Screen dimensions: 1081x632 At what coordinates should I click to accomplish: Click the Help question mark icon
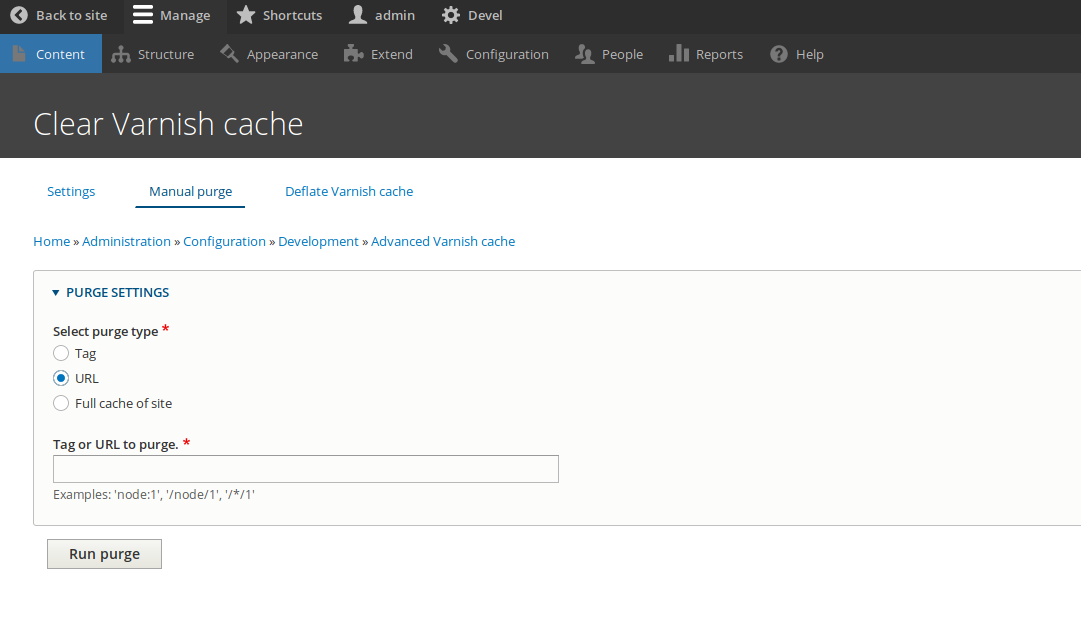pos(779,54)
